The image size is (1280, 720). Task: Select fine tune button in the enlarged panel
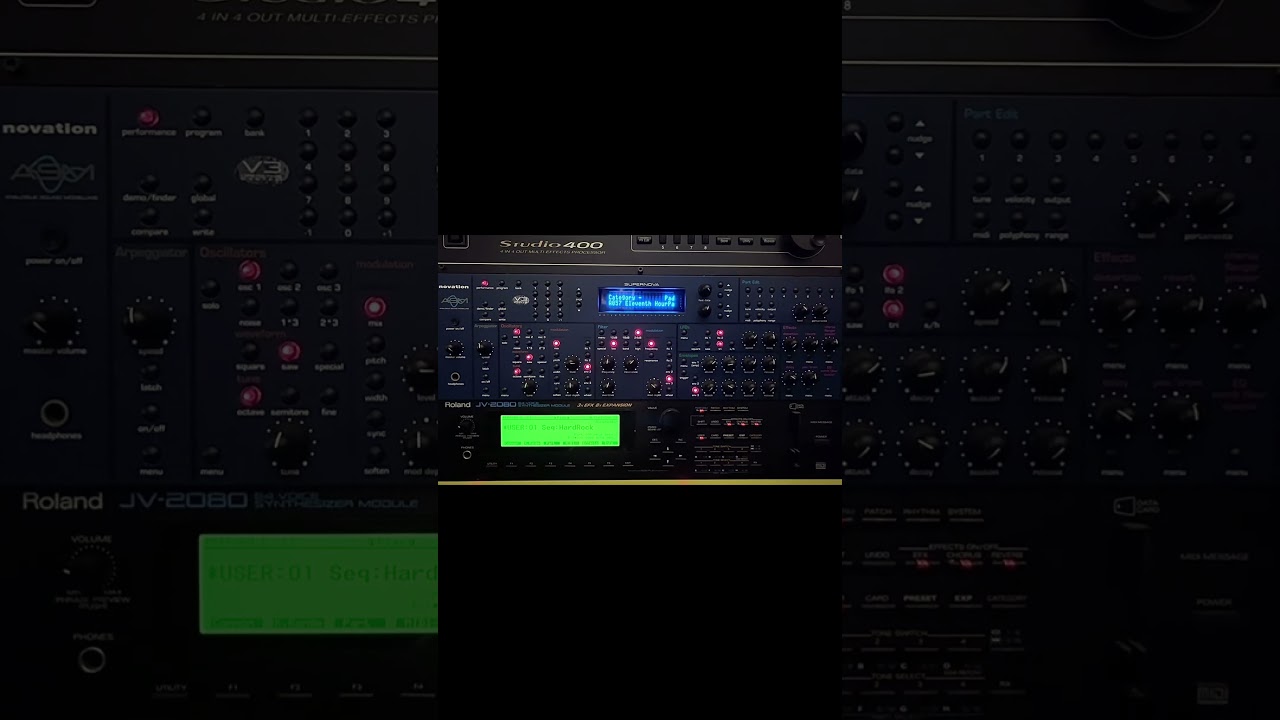pyautogui.click(x=328, y=396)
